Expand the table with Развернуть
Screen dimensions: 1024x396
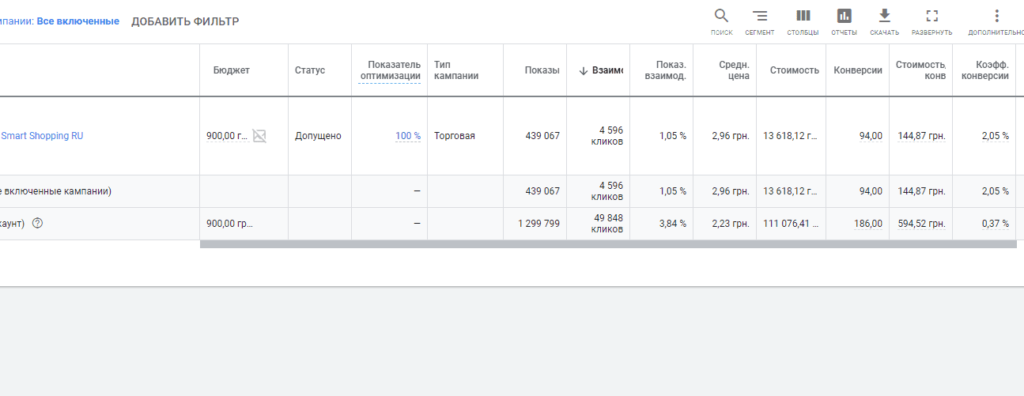coord(932,22)
